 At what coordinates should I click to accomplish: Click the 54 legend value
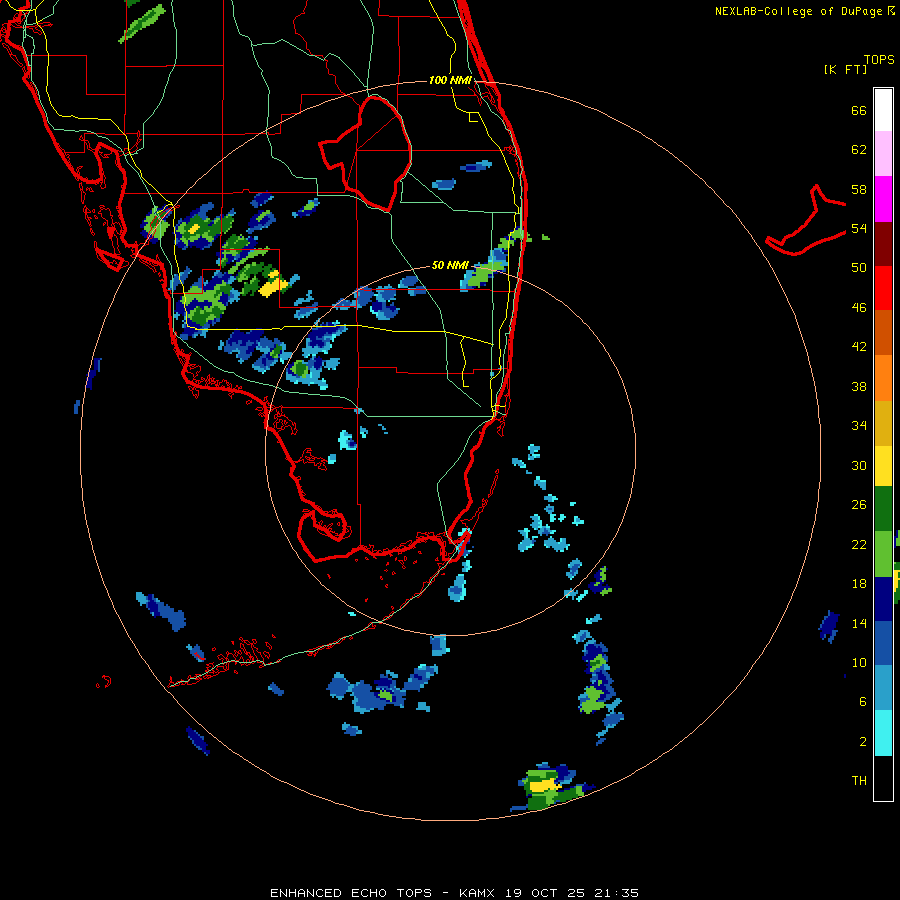tap(859, 228)
